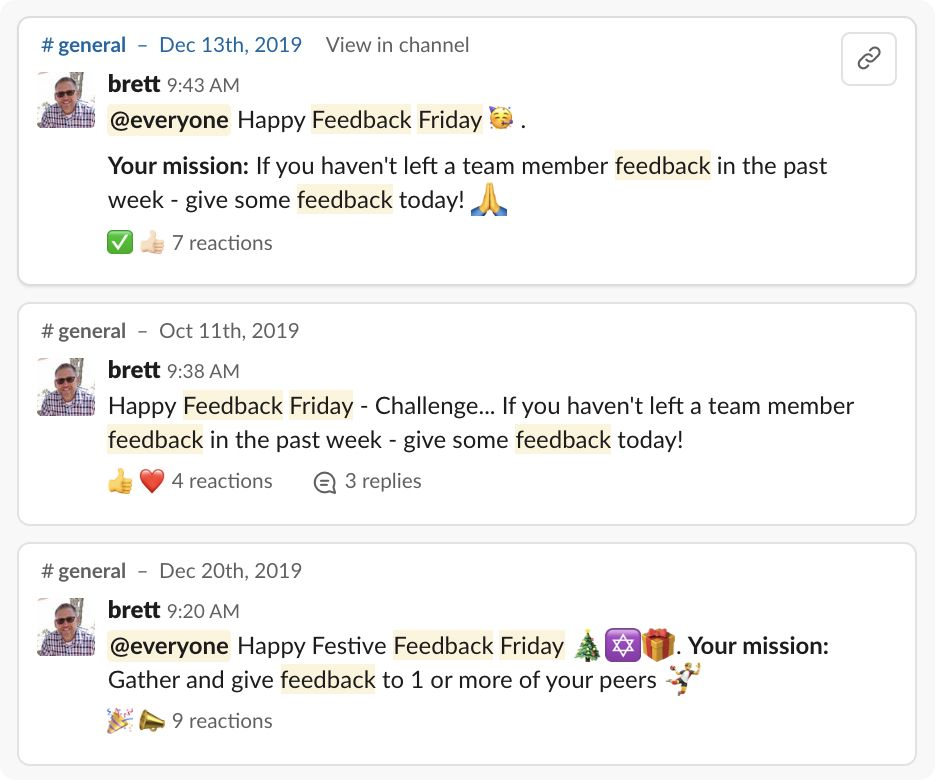Open the #general channel from the first message

(x=83, y=44)
